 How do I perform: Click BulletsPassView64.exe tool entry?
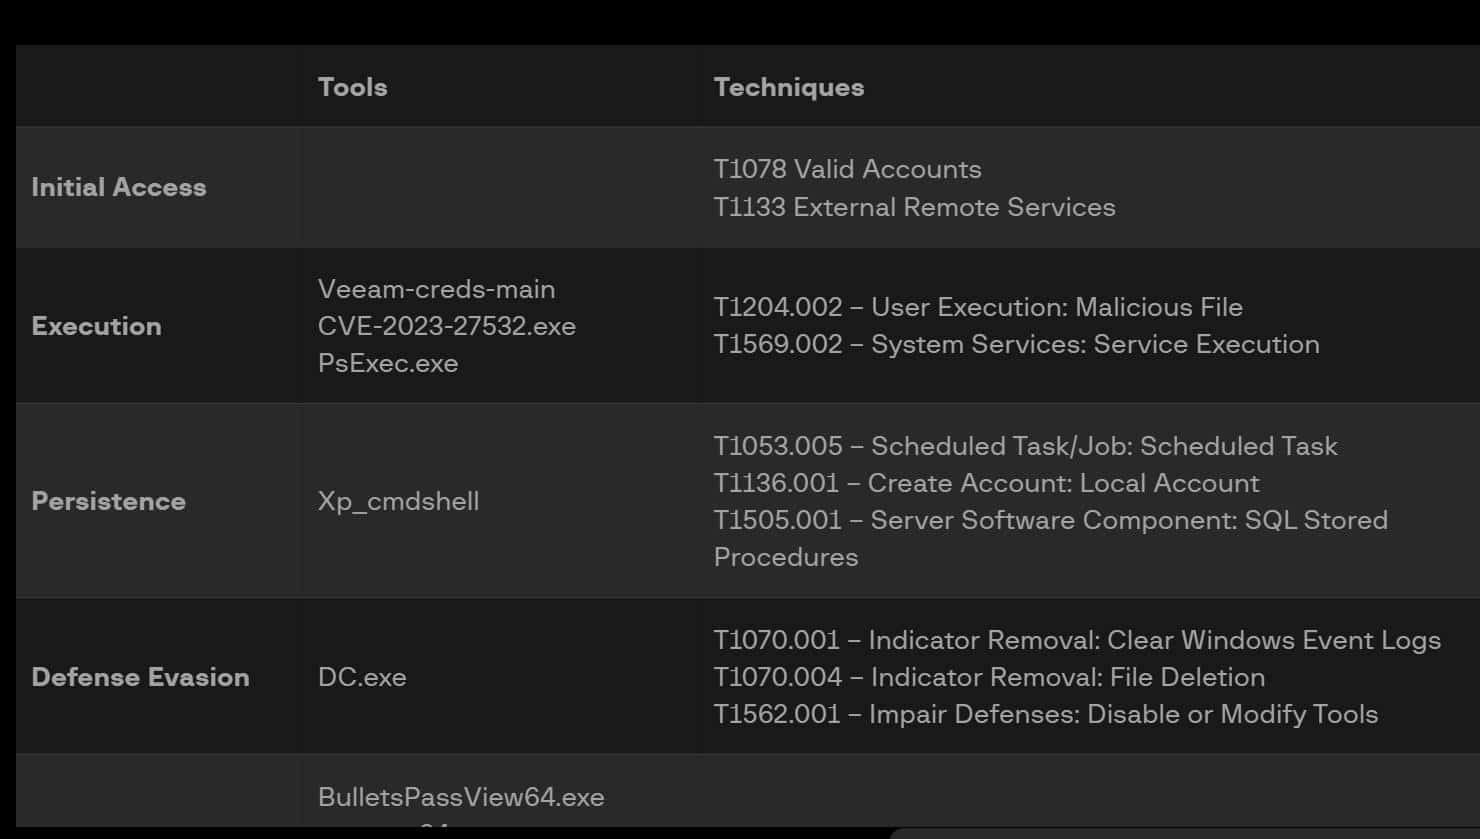click(x=461, y=797)
